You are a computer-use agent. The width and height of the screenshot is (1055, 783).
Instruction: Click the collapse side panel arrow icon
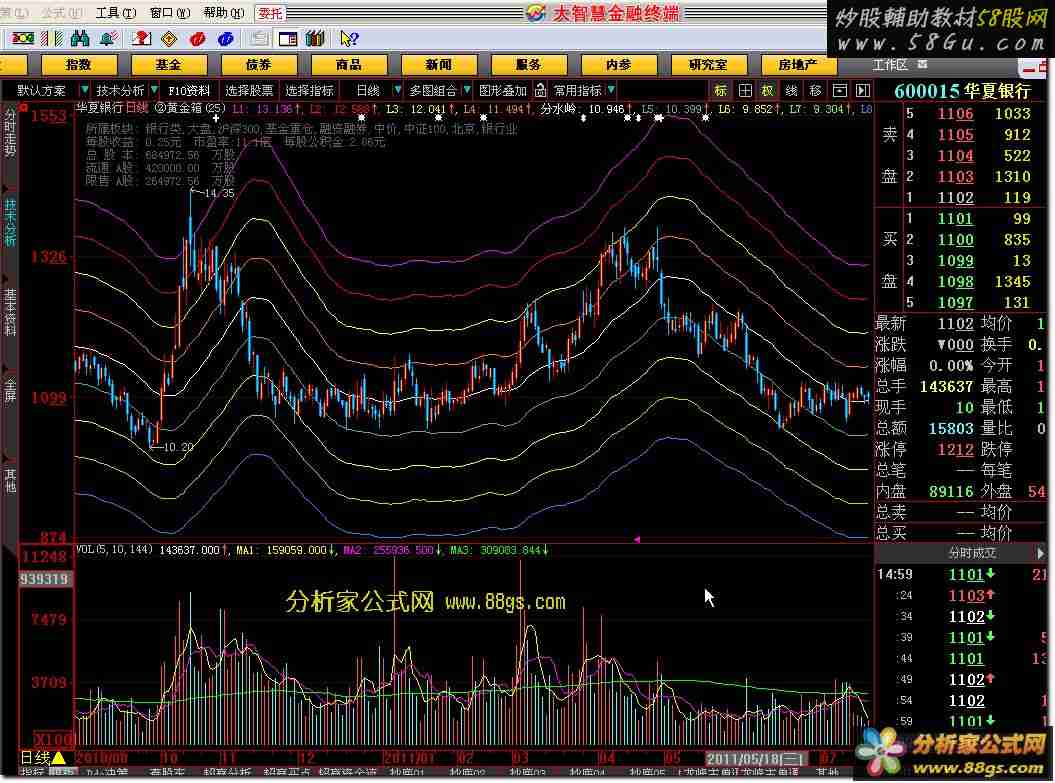tap(863, 90)
